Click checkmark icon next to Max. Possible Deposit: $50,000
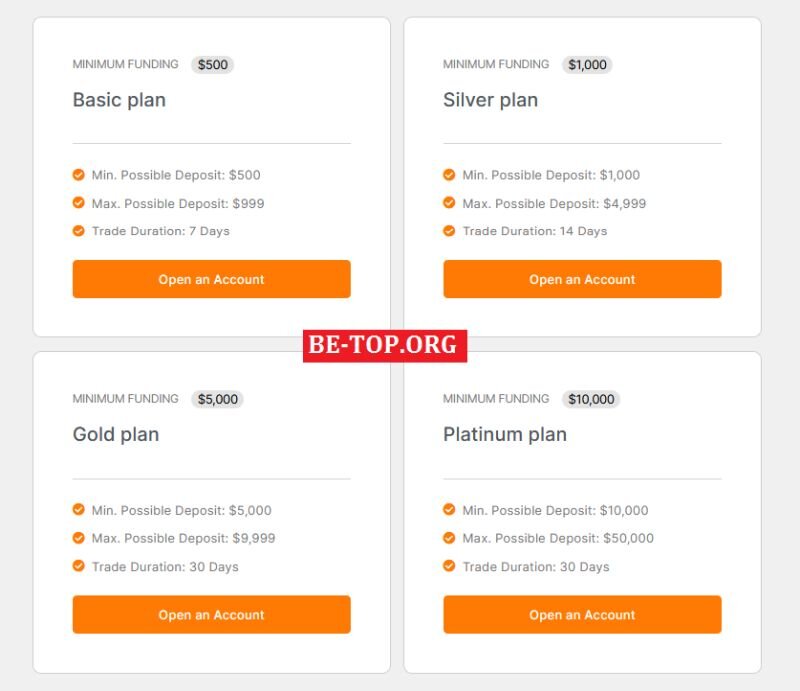This screenshot has width=800, height=691. pos(449,538)
